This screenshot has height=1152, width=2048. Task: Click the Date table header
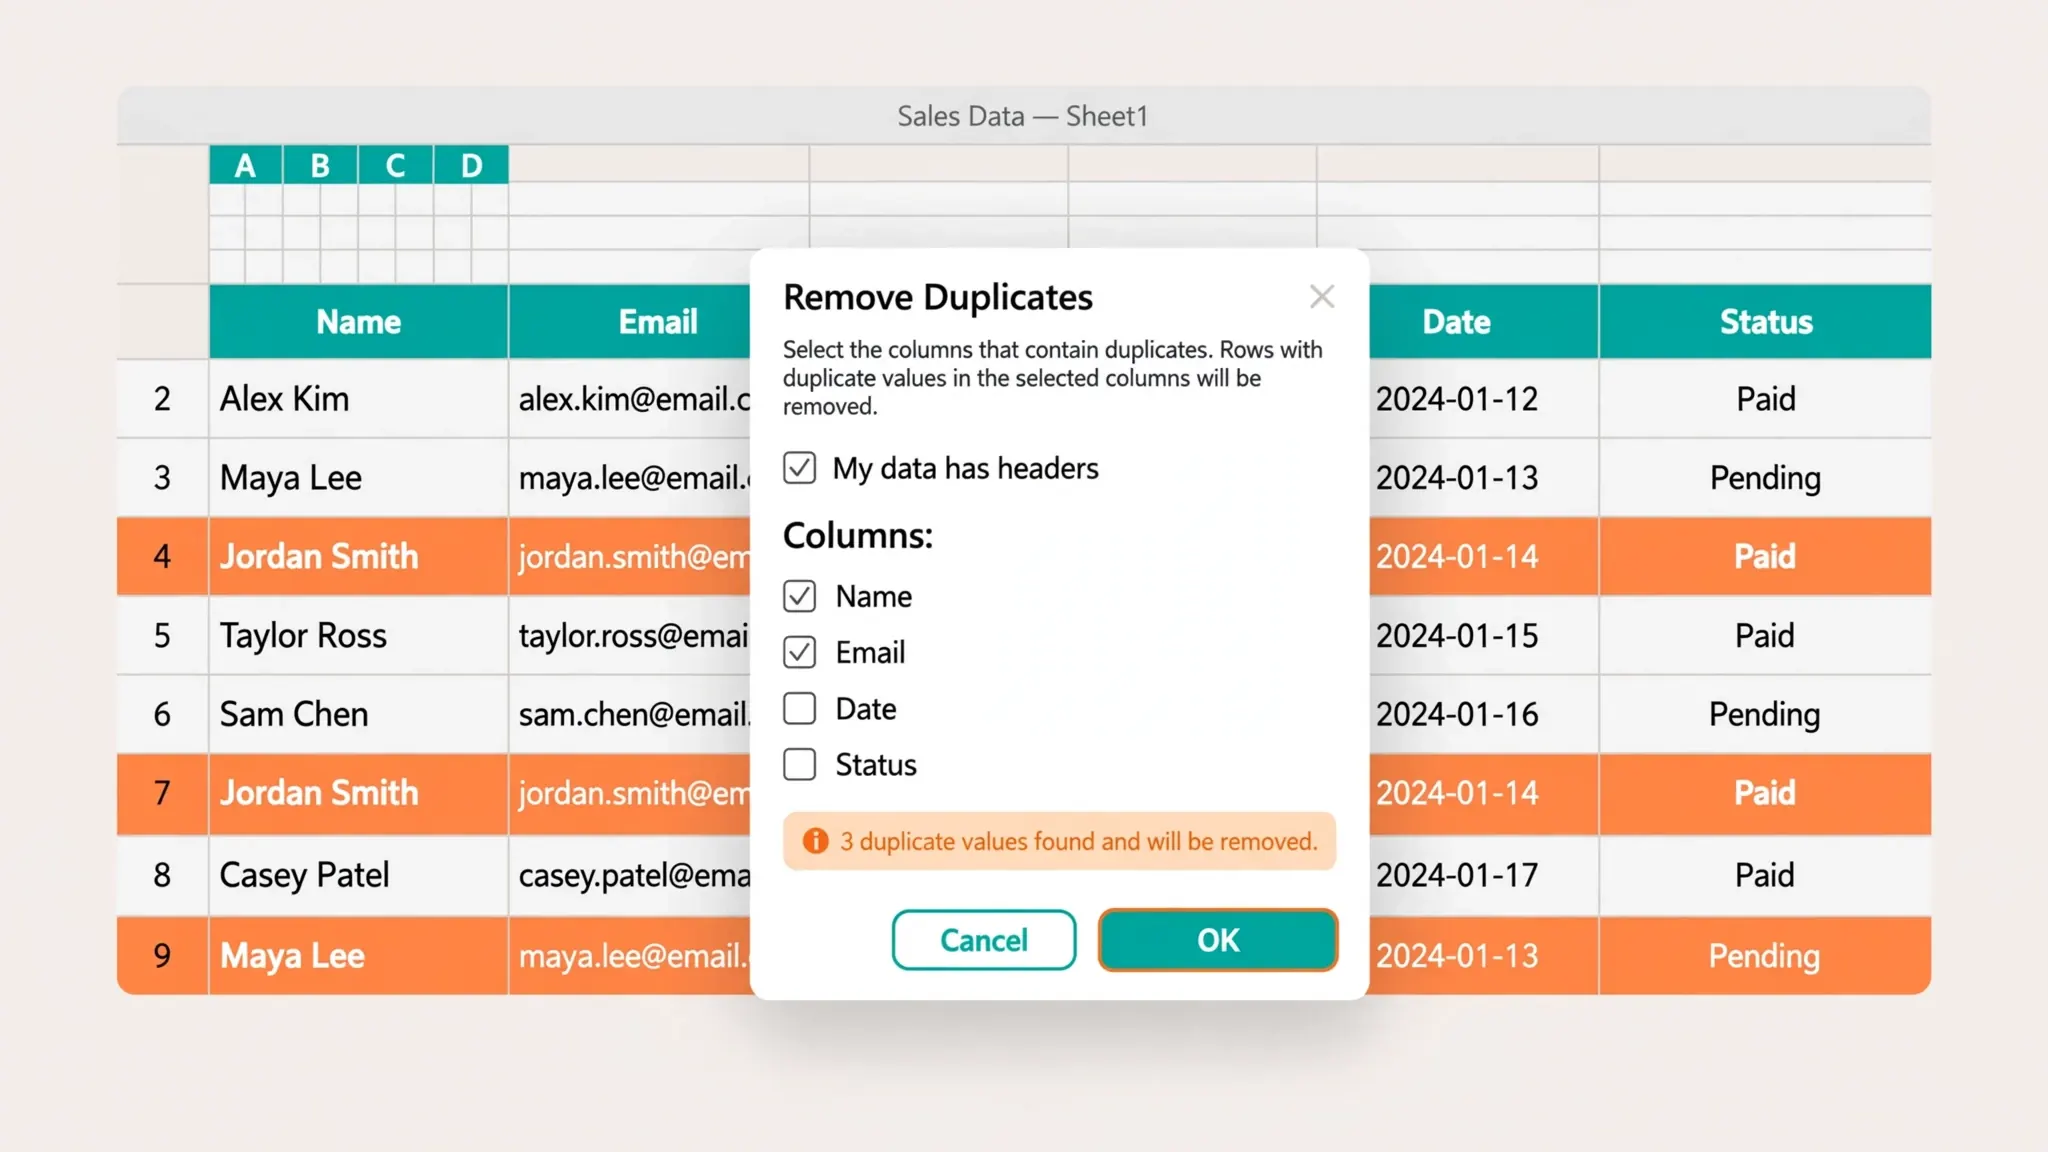[x=1484, y=322]
